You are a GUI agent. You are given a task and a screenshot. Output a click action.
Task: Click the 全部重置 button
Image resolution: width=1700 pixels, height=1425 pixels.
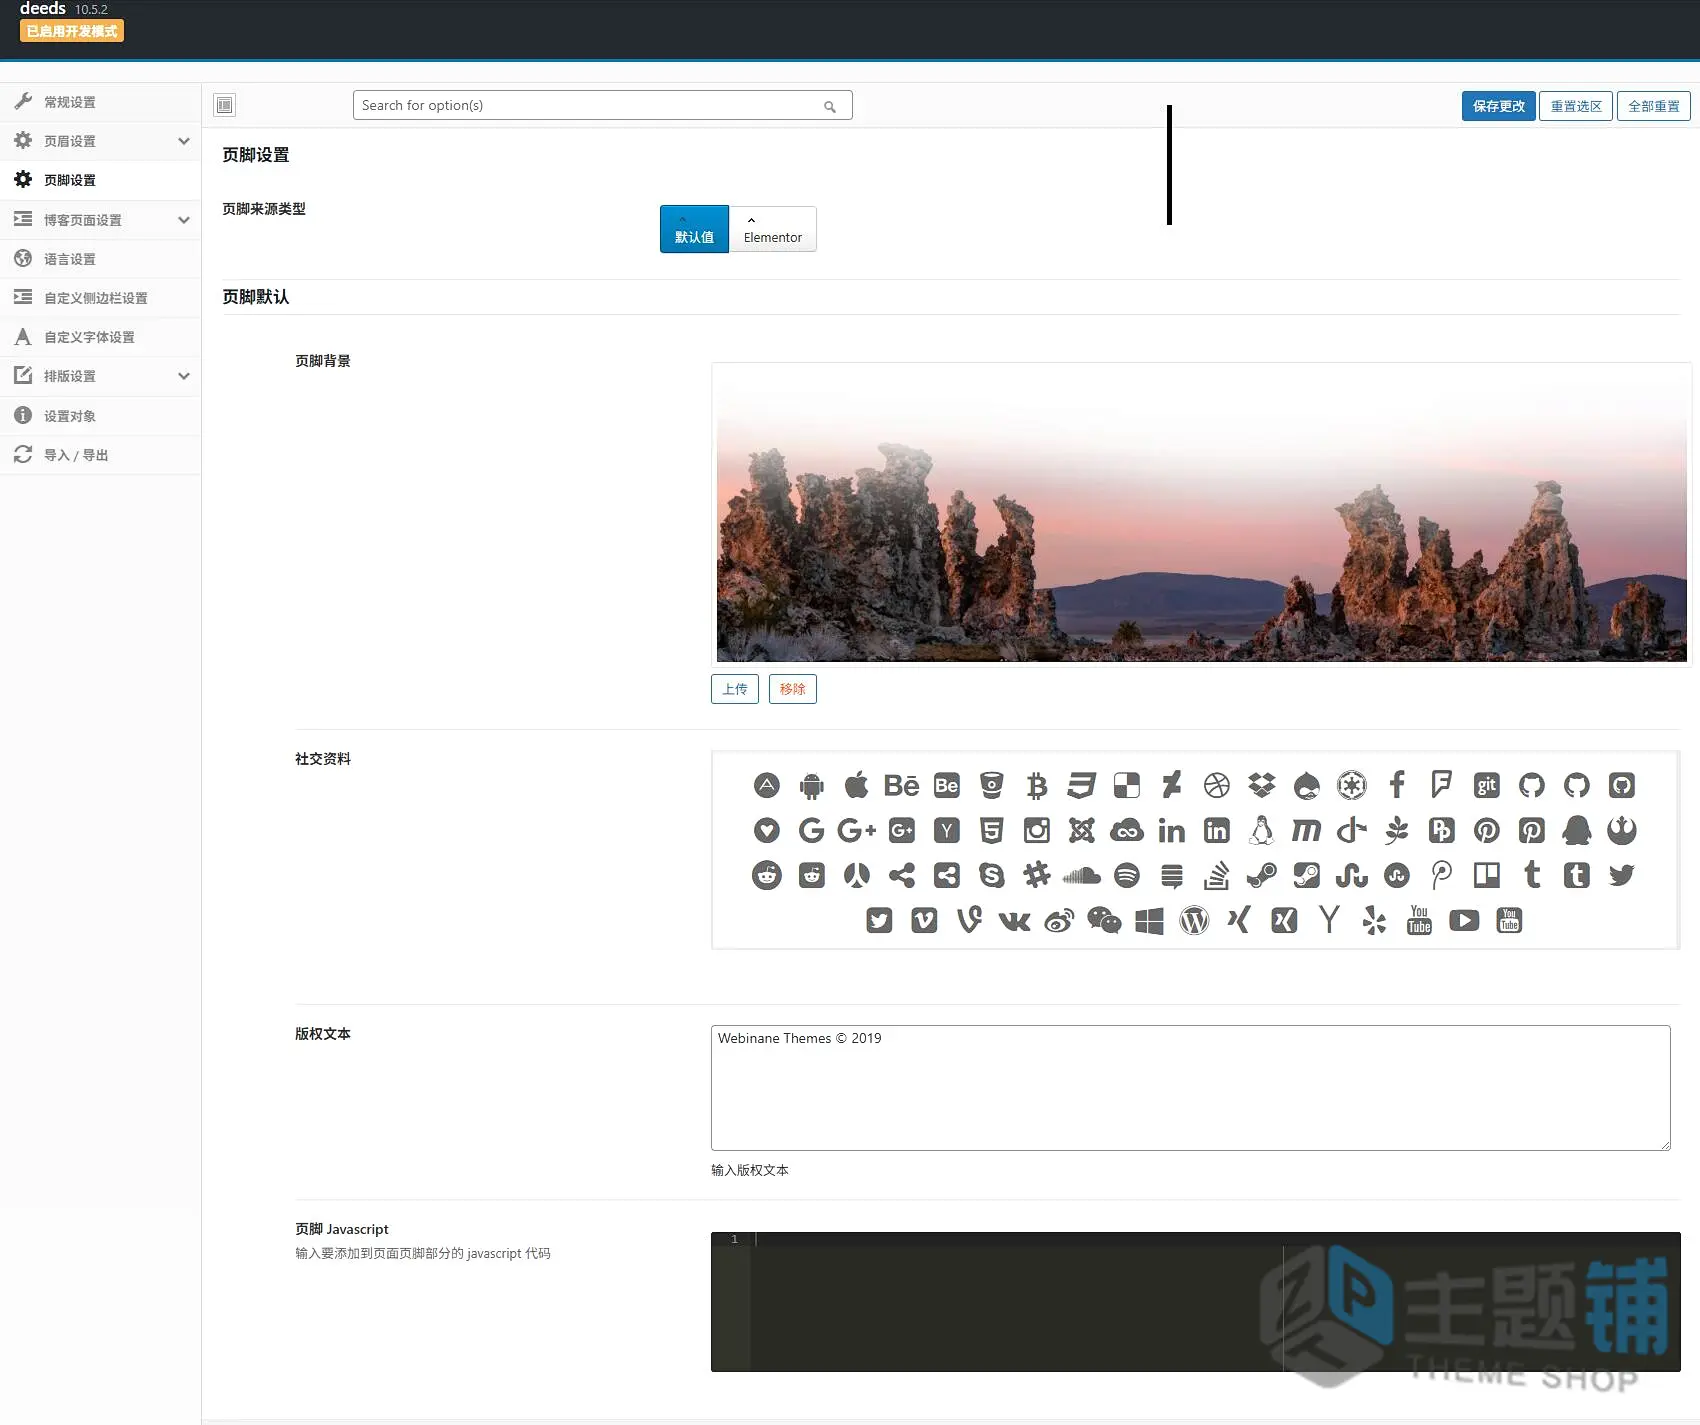click(1654, 106)
